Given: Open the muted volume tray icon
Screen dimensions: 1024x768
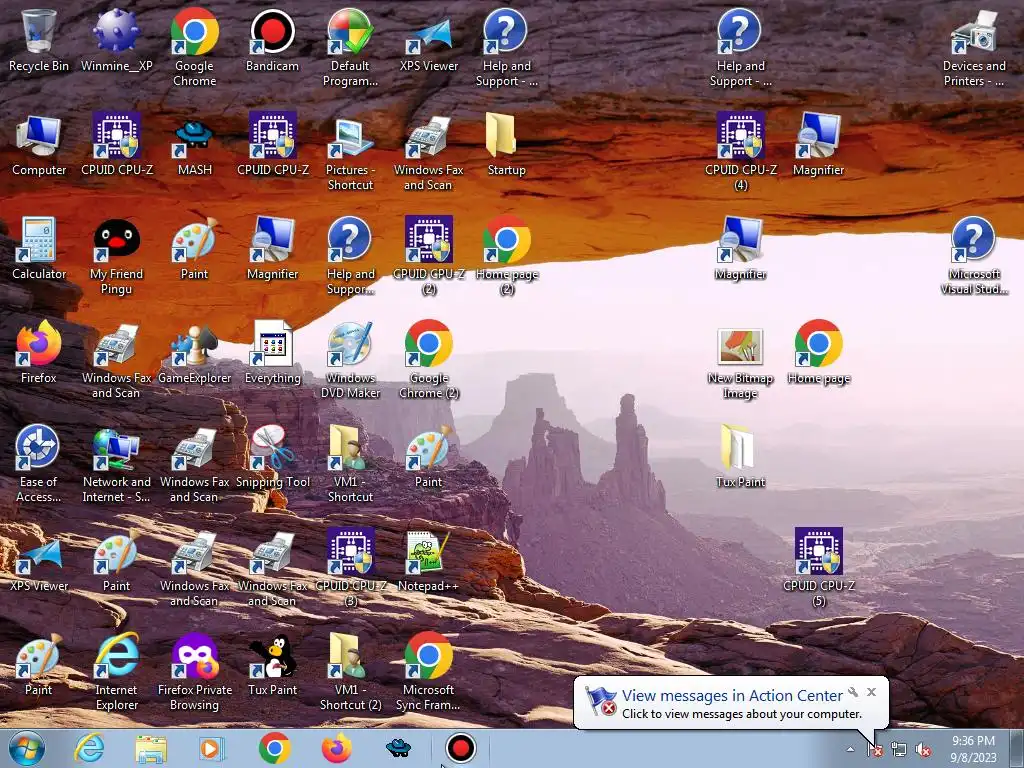Looking at the screenshot, I should (923, 750).
